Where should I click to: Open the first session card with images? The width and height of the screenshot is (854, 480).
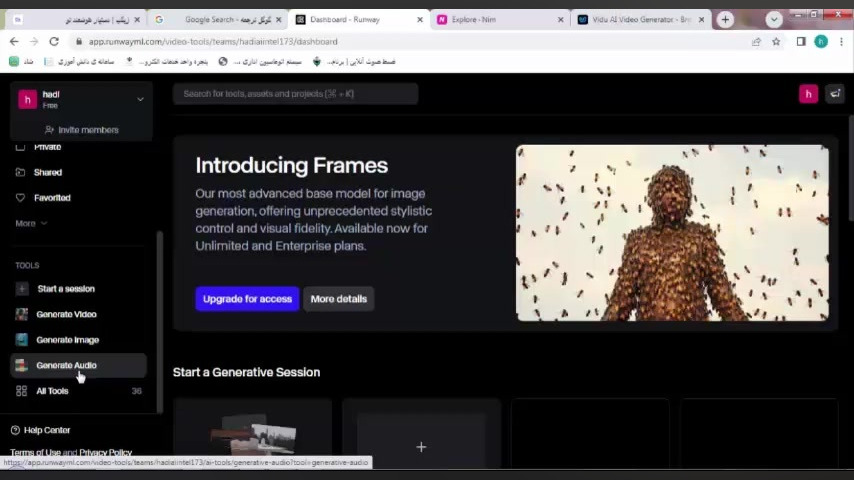(x=252, y=434)
